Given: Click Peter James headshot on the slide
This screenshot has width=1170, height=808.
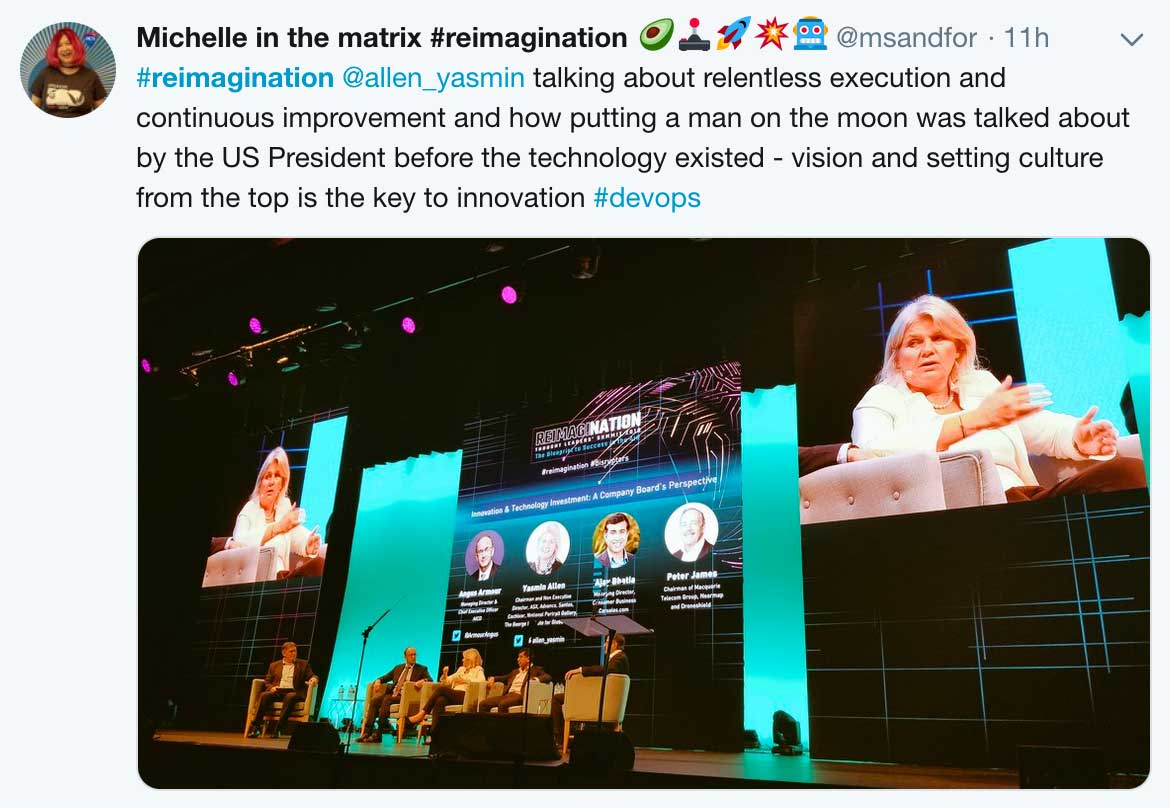Looking at the screenshot, I should pos(691,532).
